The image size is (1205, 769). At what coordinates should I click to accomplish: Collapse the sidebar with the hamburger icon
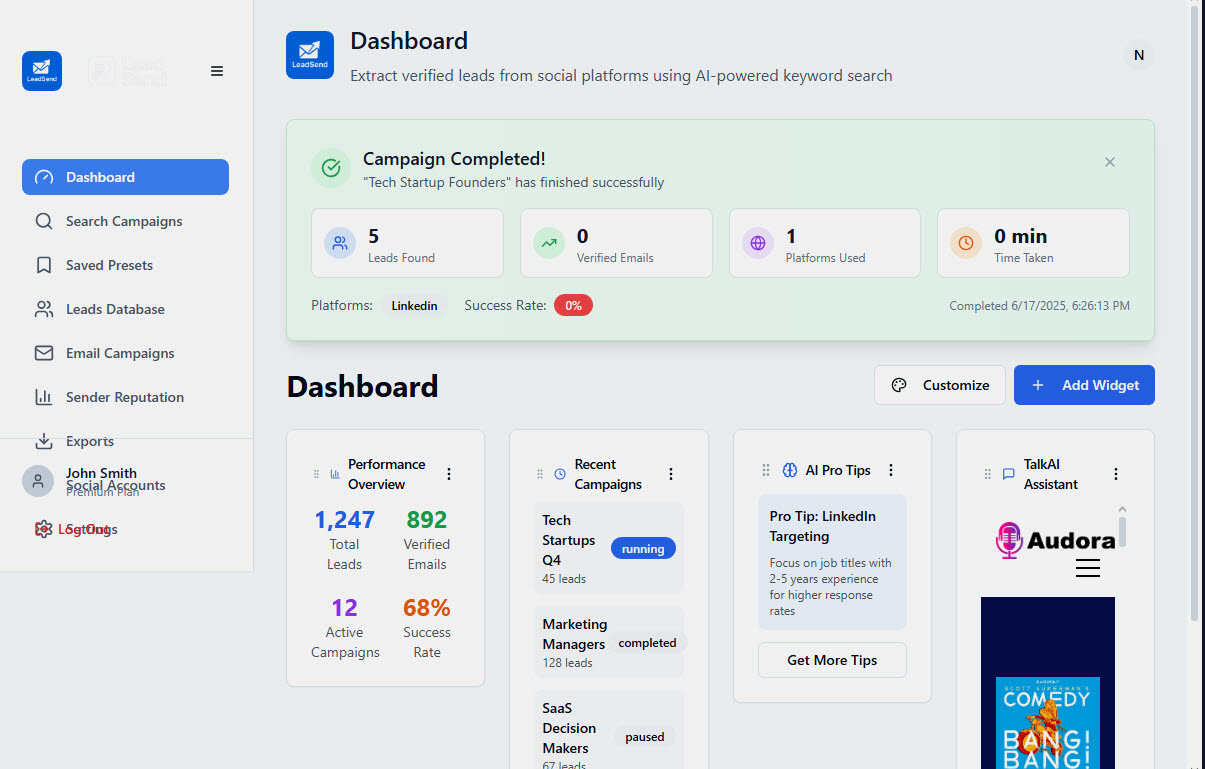[217, 71]
